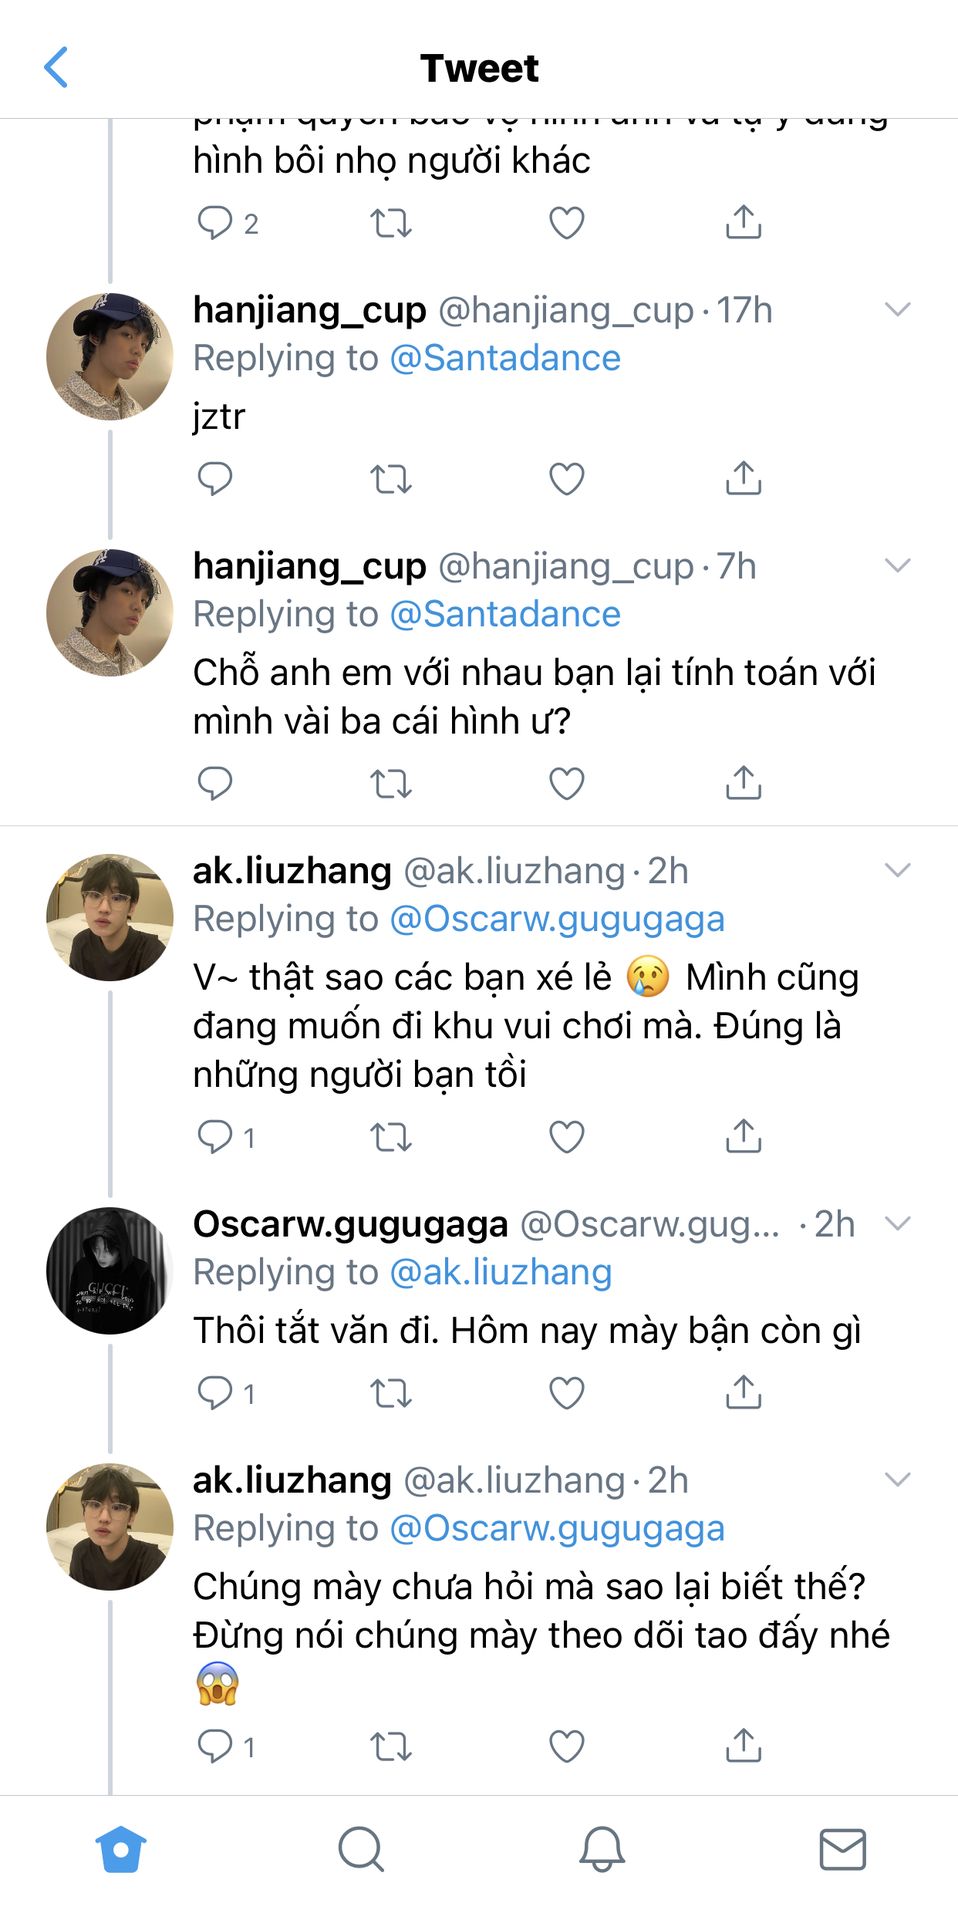Open the Notifications bell tab

point(602,1849)
